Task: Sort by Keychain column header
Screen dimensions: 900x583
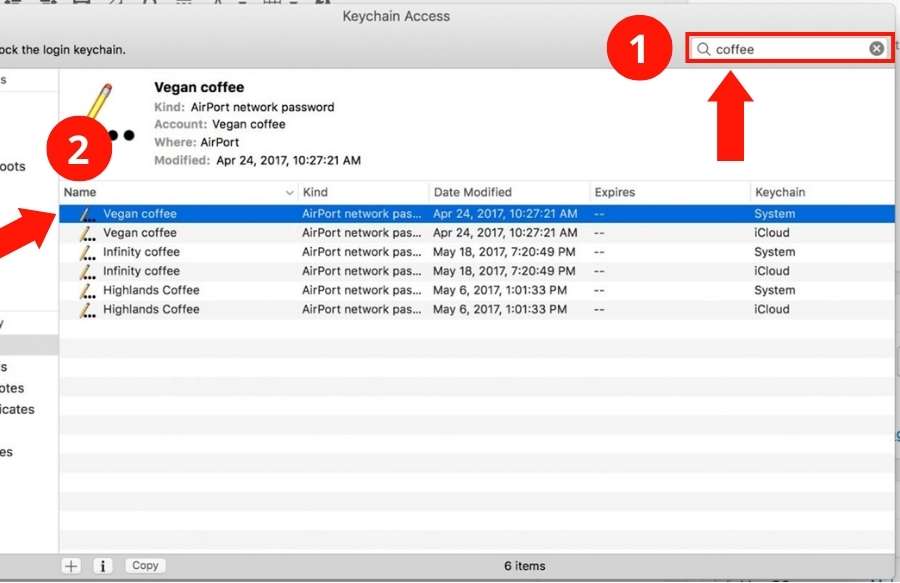Action: tap(780, 192)
